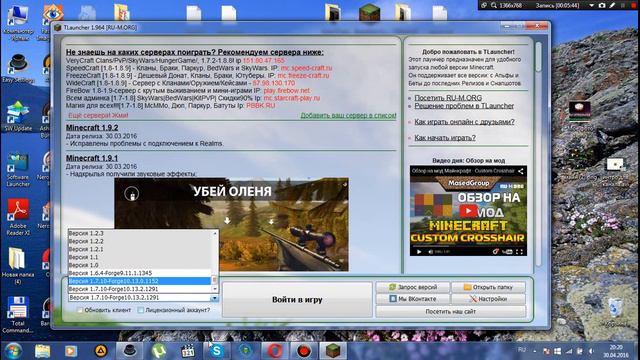Click the magnifier icon in recorder toolbar

click(x=494, y=5)
